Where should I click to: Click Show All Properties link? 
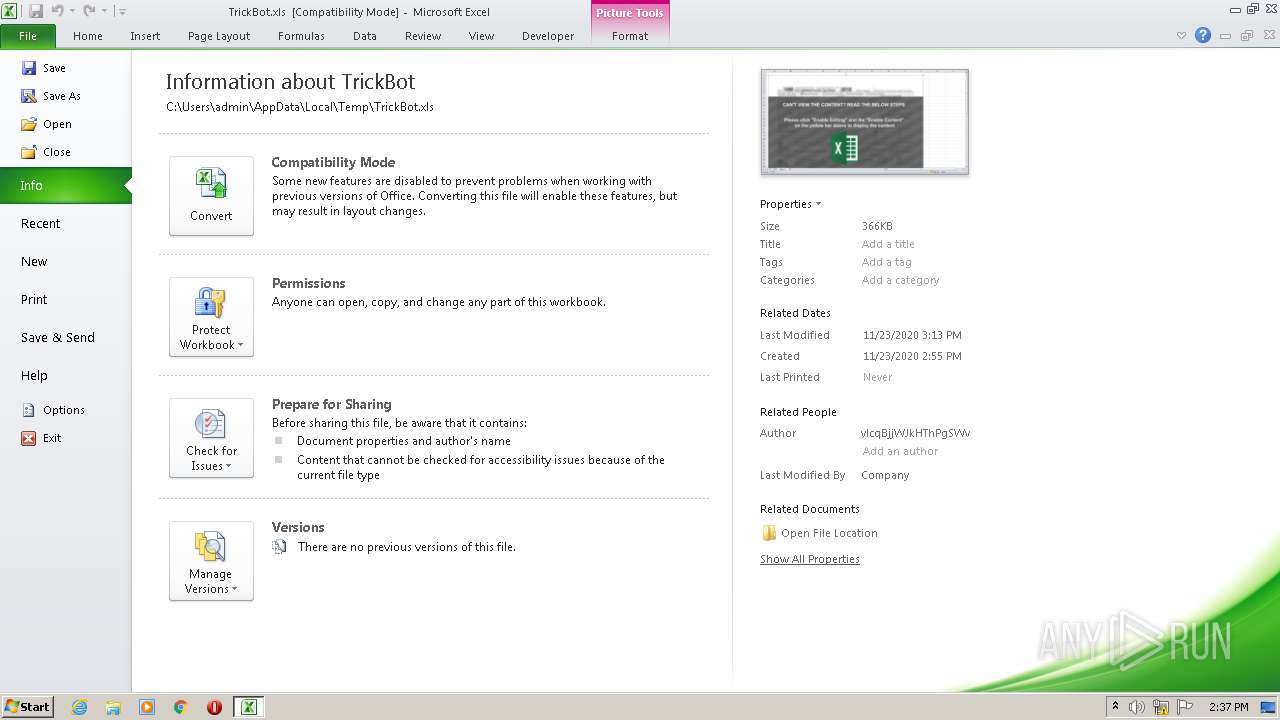[x=810, y=559]
